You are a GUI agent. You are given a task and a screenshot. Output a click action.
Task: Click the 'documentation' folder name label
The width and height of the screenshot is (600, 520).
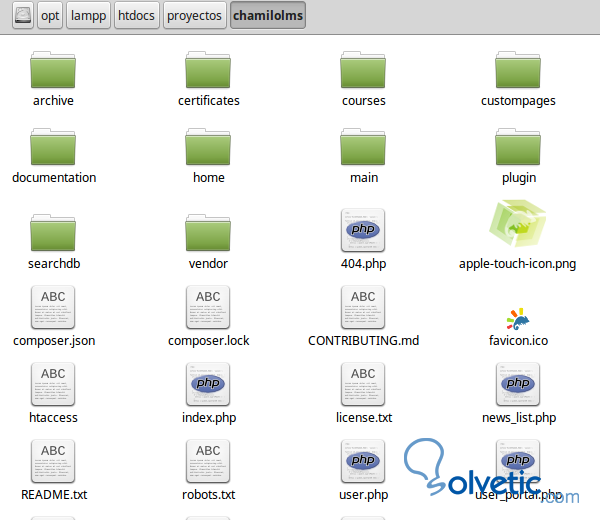click(54, 178)
